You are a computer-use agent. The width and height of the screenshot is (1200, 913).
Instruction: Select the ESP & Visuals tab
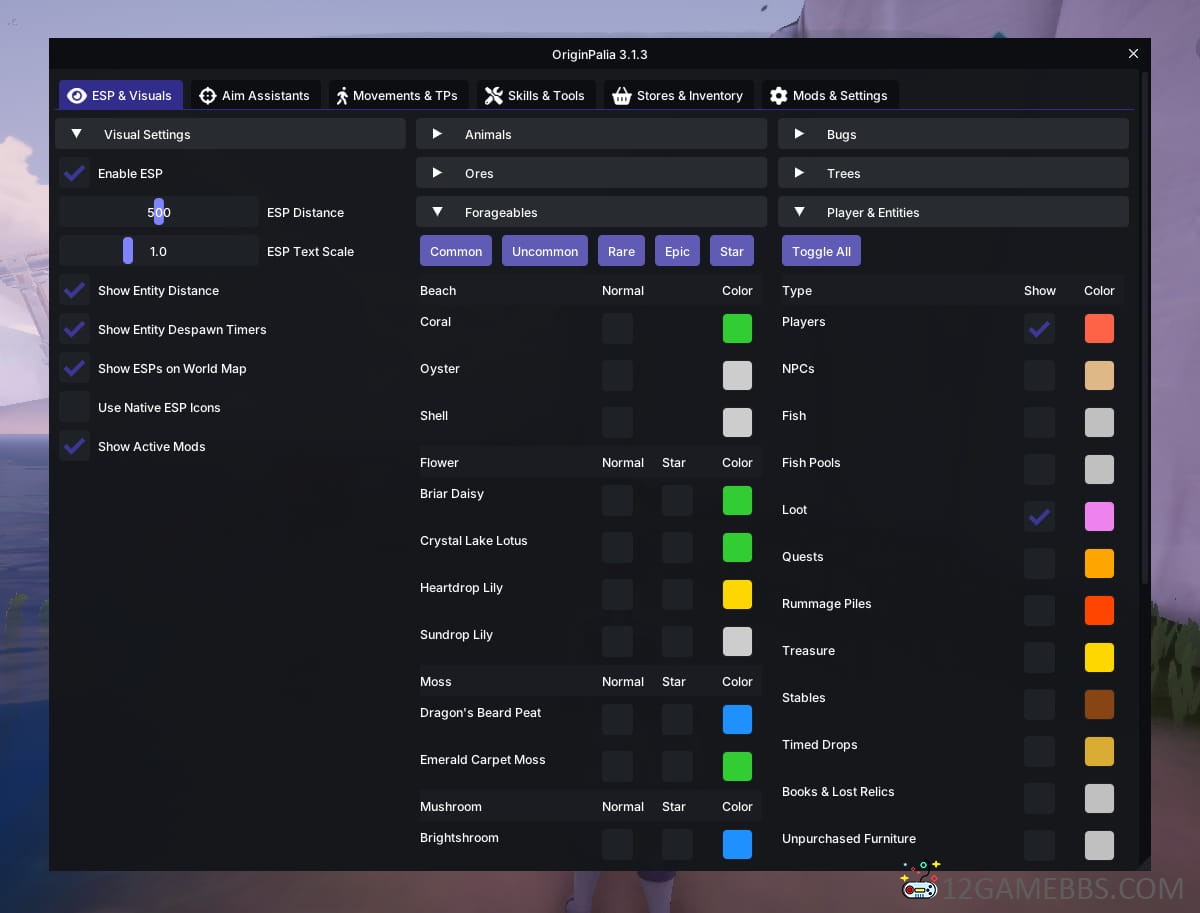coord(121,95)
